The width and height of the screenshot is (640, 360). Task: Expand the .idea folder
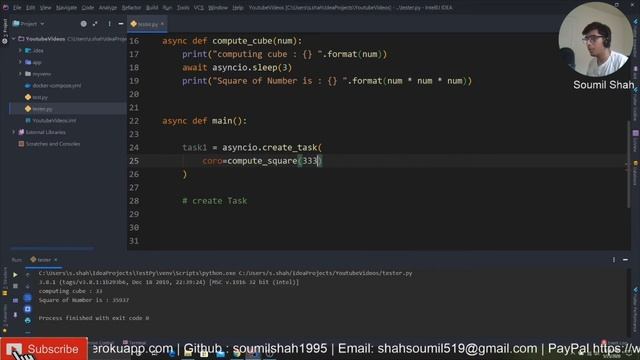20,51
